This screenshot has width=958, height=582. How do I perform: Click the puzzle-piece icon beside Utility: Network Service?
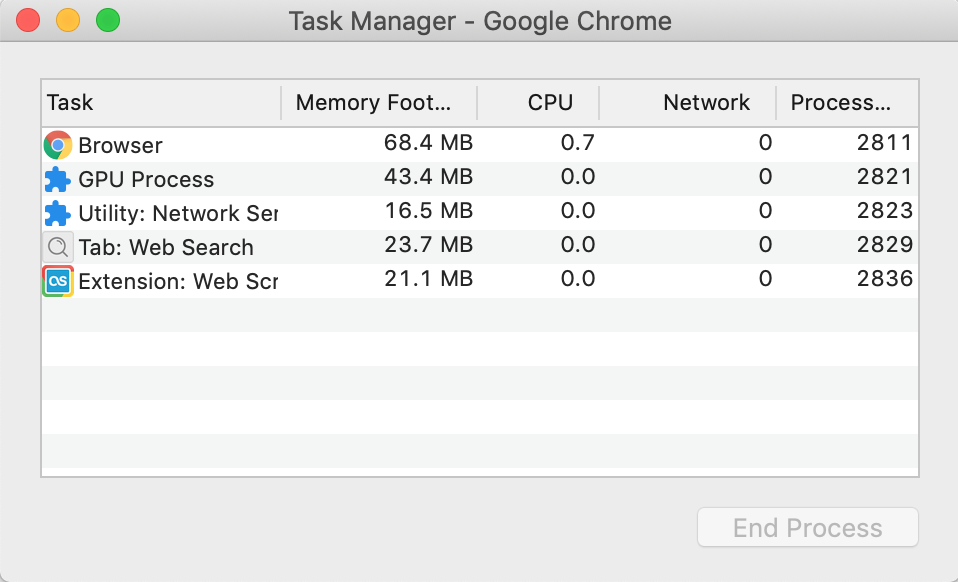click(58, 214)
